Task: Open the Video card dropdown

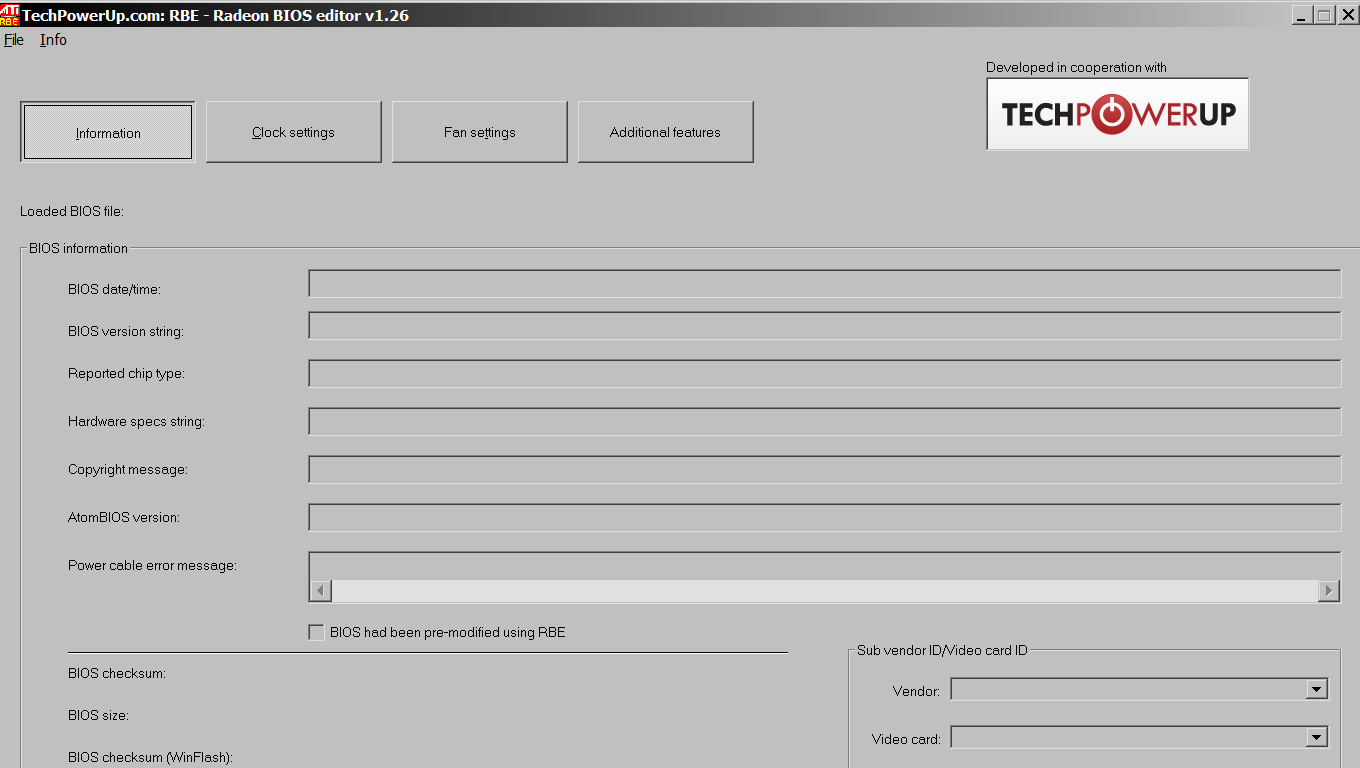Action: [x=1316, y=738]
